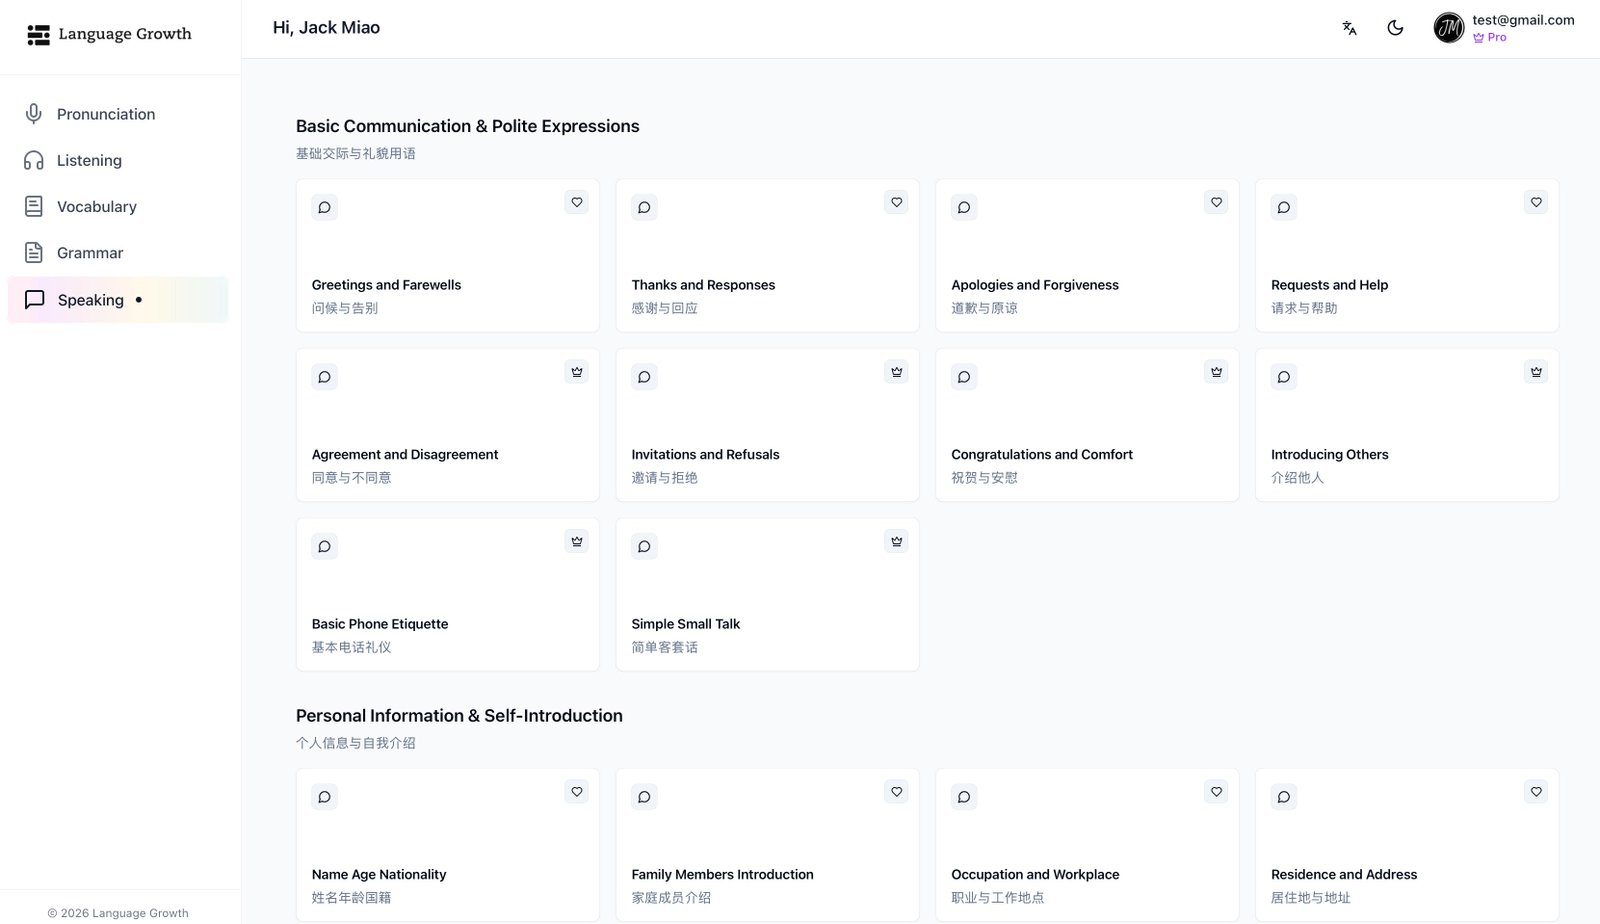Click the Pro membership badge

tap(1490, 38)
